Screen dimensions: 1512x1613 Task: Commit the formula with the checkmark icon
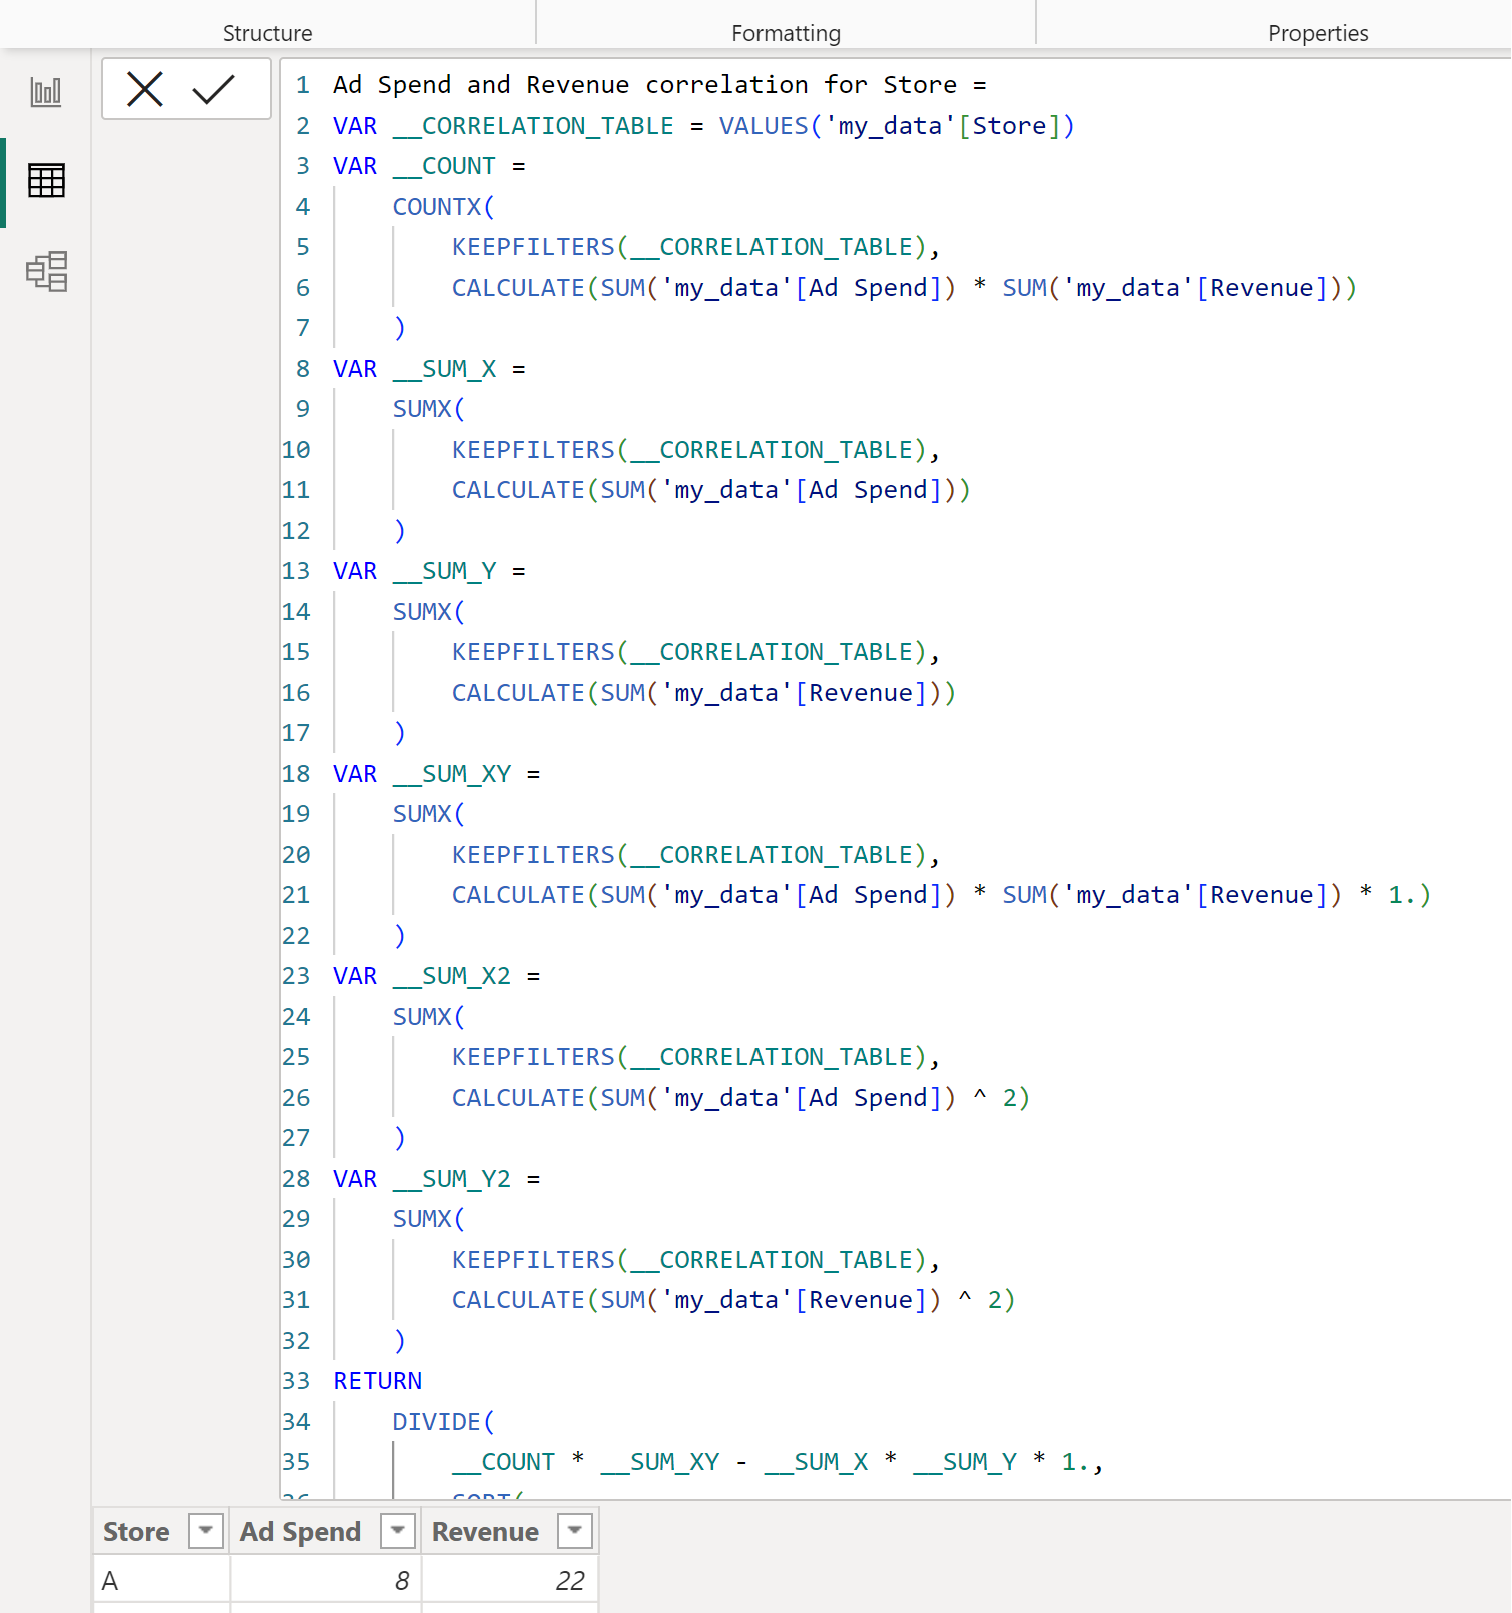(213, 89)
